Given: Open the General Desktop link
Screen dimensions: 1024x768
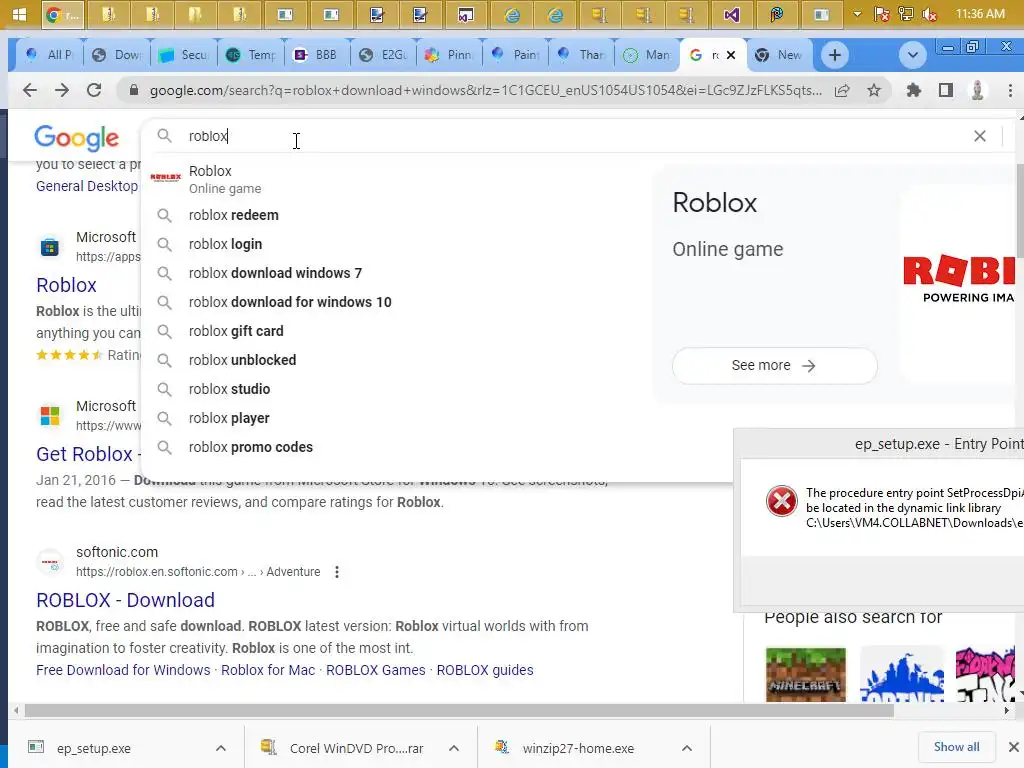Looking at the screenshot, I should [87, 186].
